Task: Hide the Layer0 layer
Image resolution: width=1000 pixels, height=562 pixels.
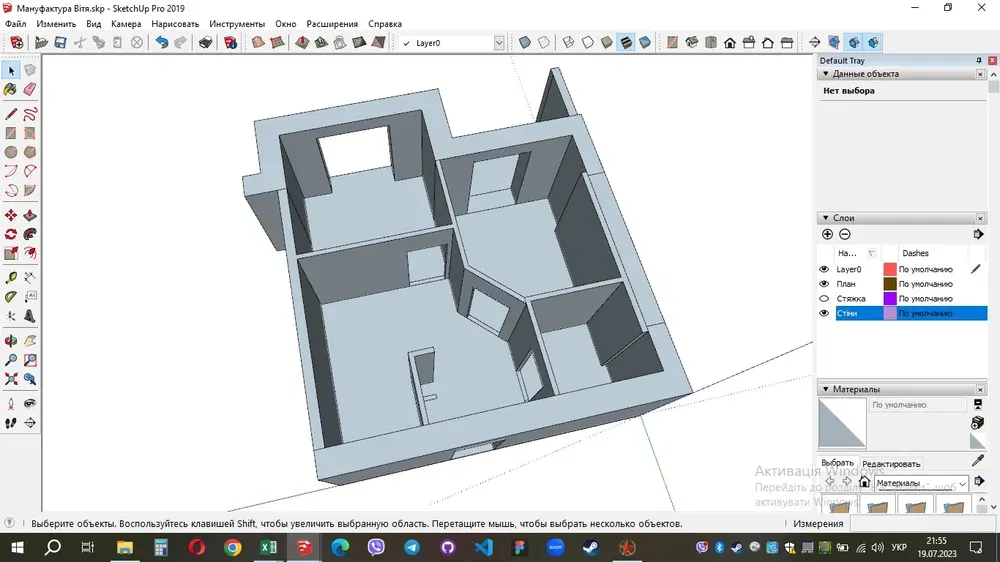Action: [x=825, y=269]
